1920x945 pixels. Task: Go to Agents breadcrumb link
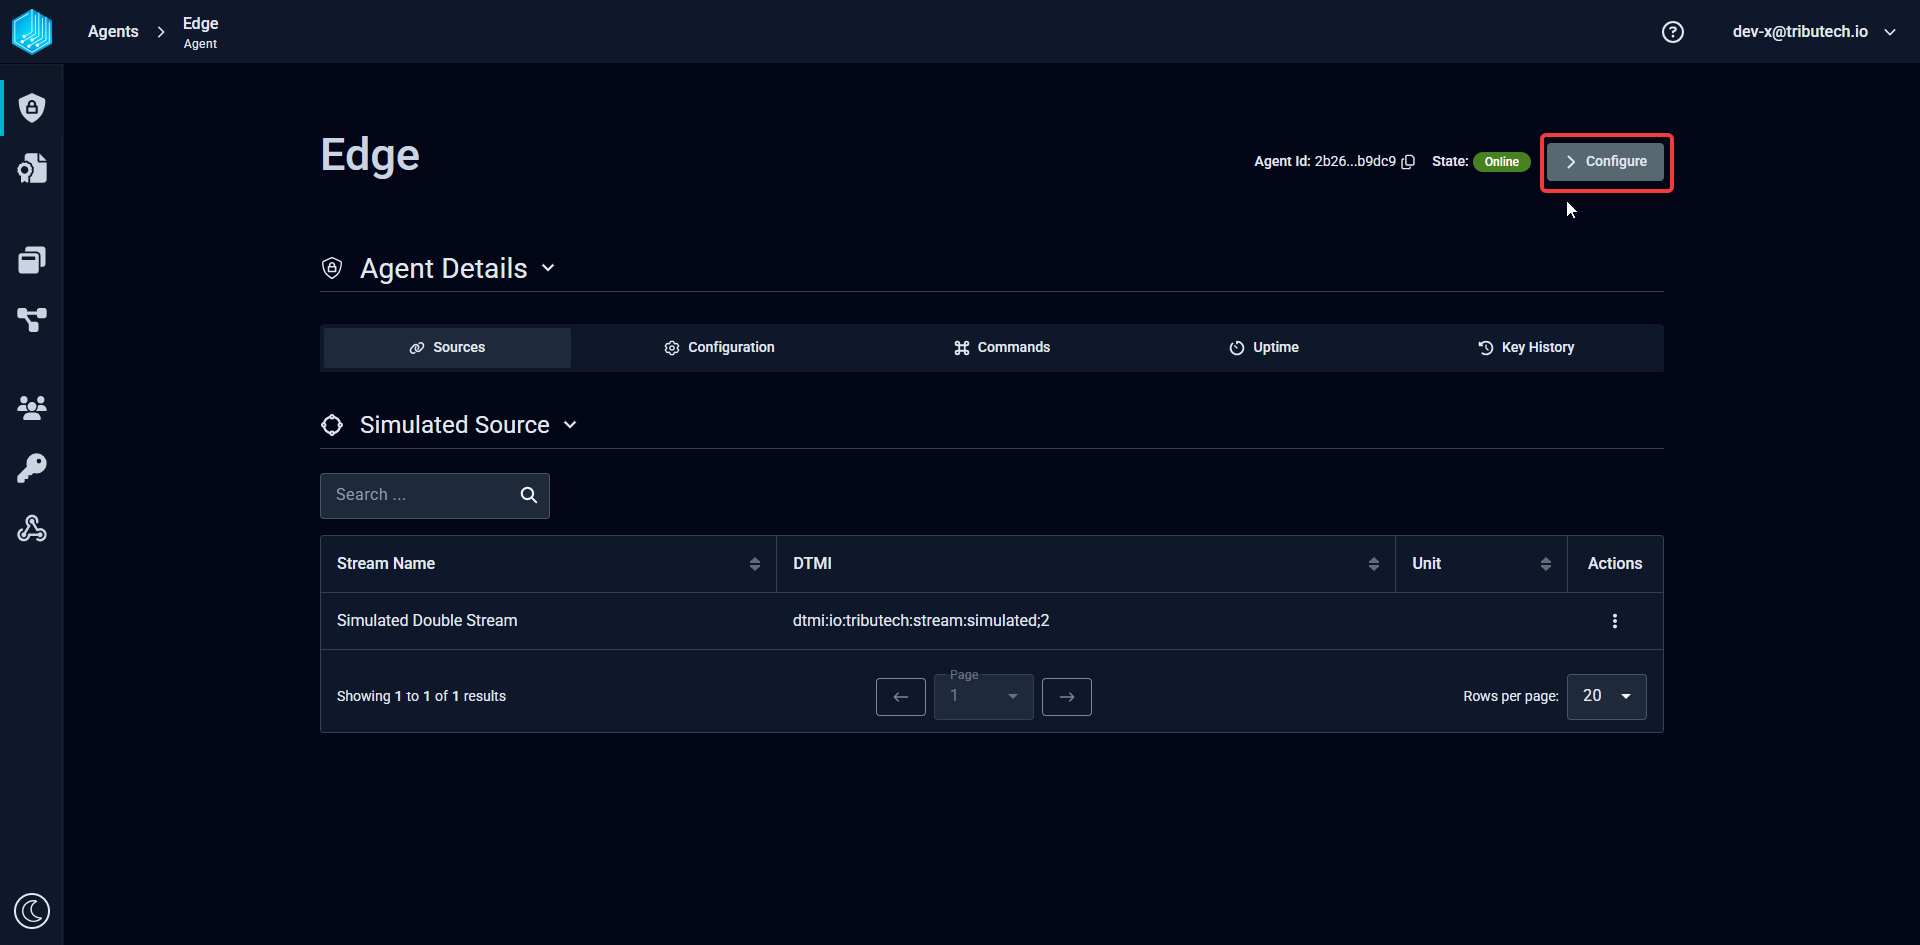113,32
